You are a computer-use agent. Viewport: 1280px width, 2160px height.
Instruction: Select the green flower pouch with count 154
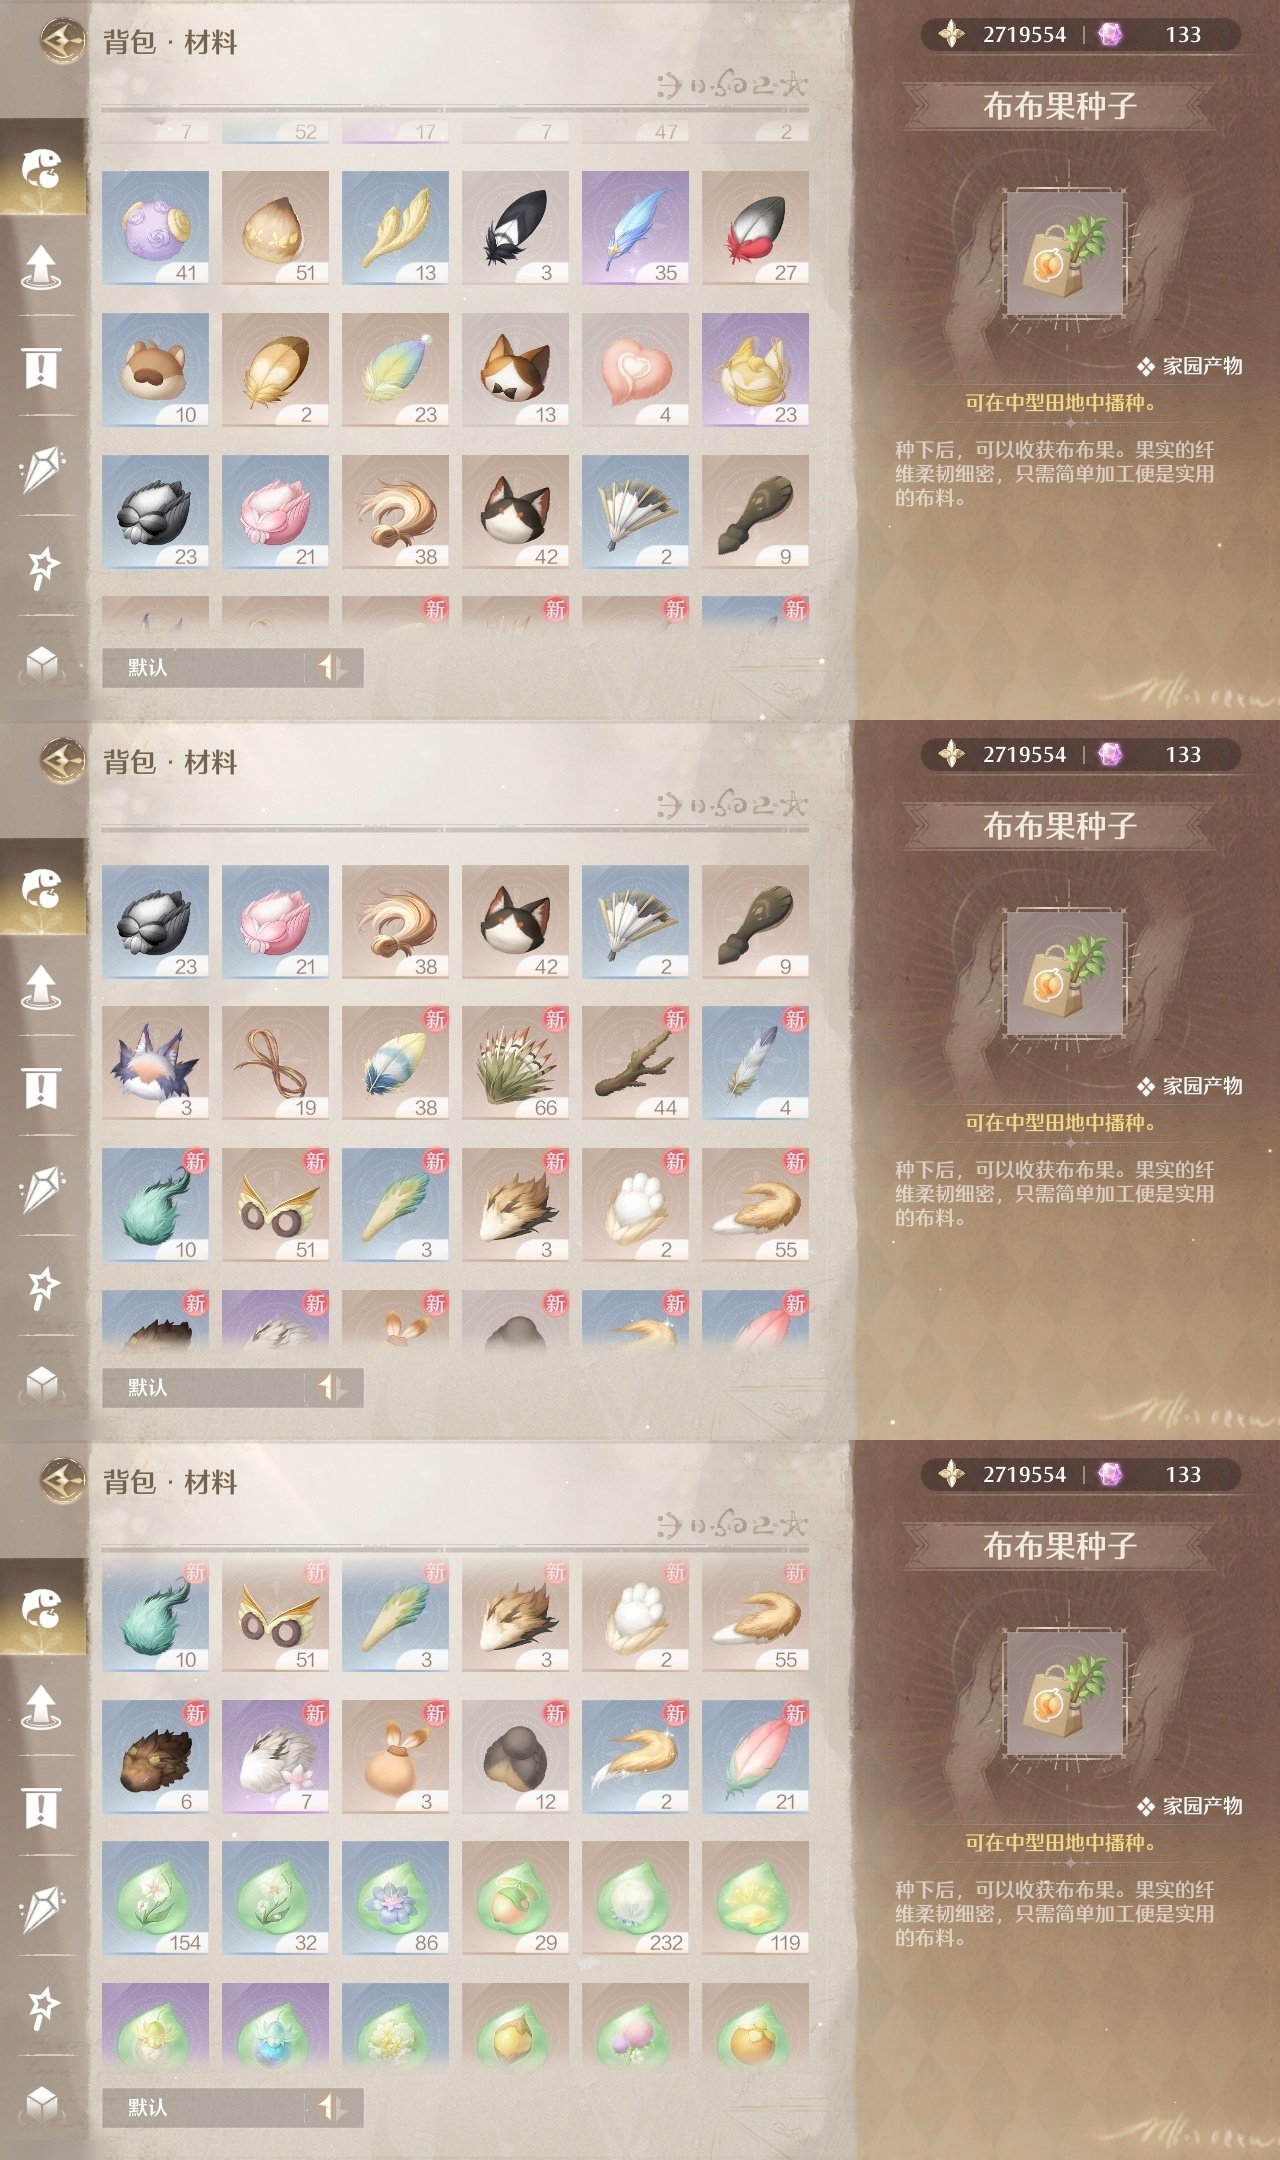click(x=155, y=1897)
